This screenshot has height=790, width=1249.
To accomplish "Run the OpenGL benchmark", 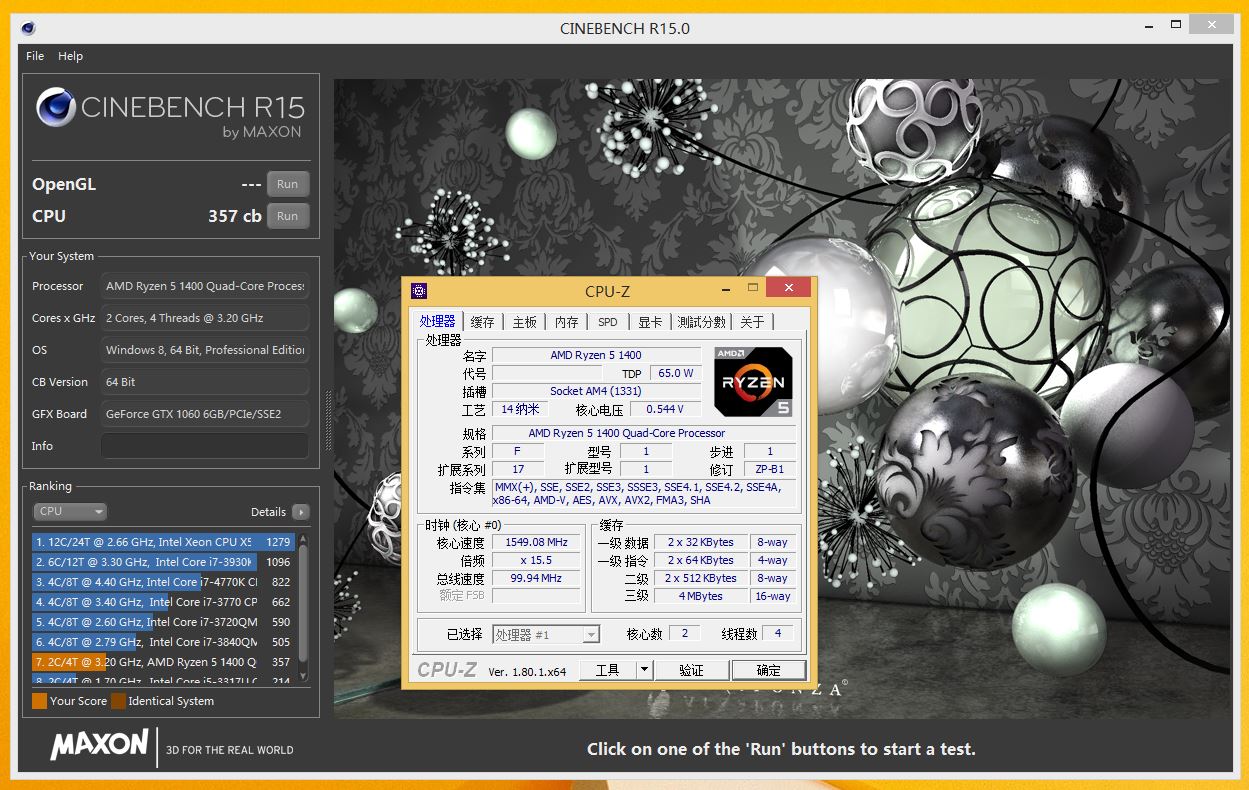I will [287, 183].
